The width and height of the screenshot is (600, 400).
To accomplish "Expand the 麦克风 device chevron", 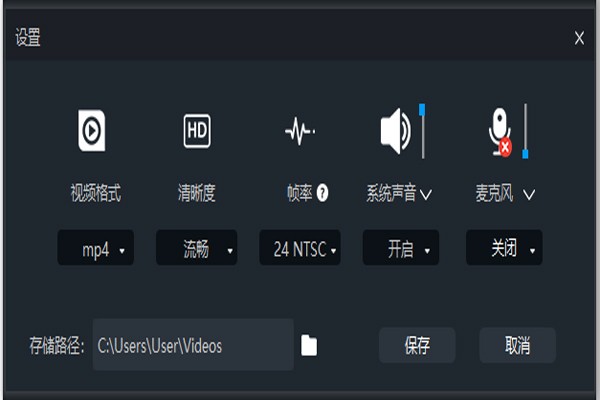I will tap(529, 195).
